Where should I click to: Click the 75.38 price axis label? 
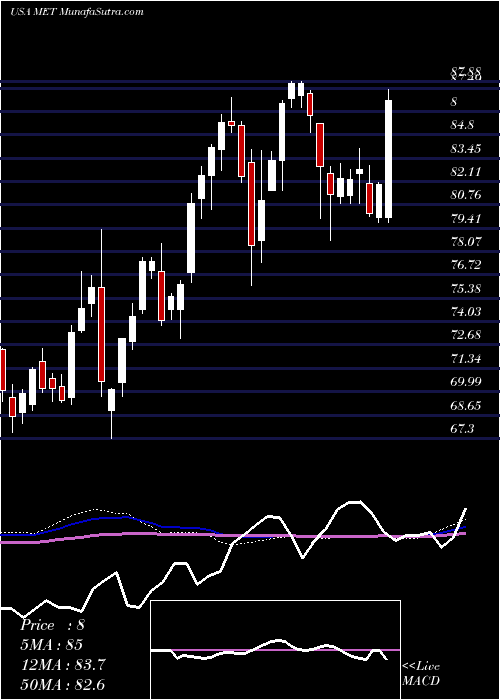click(466, 289)
